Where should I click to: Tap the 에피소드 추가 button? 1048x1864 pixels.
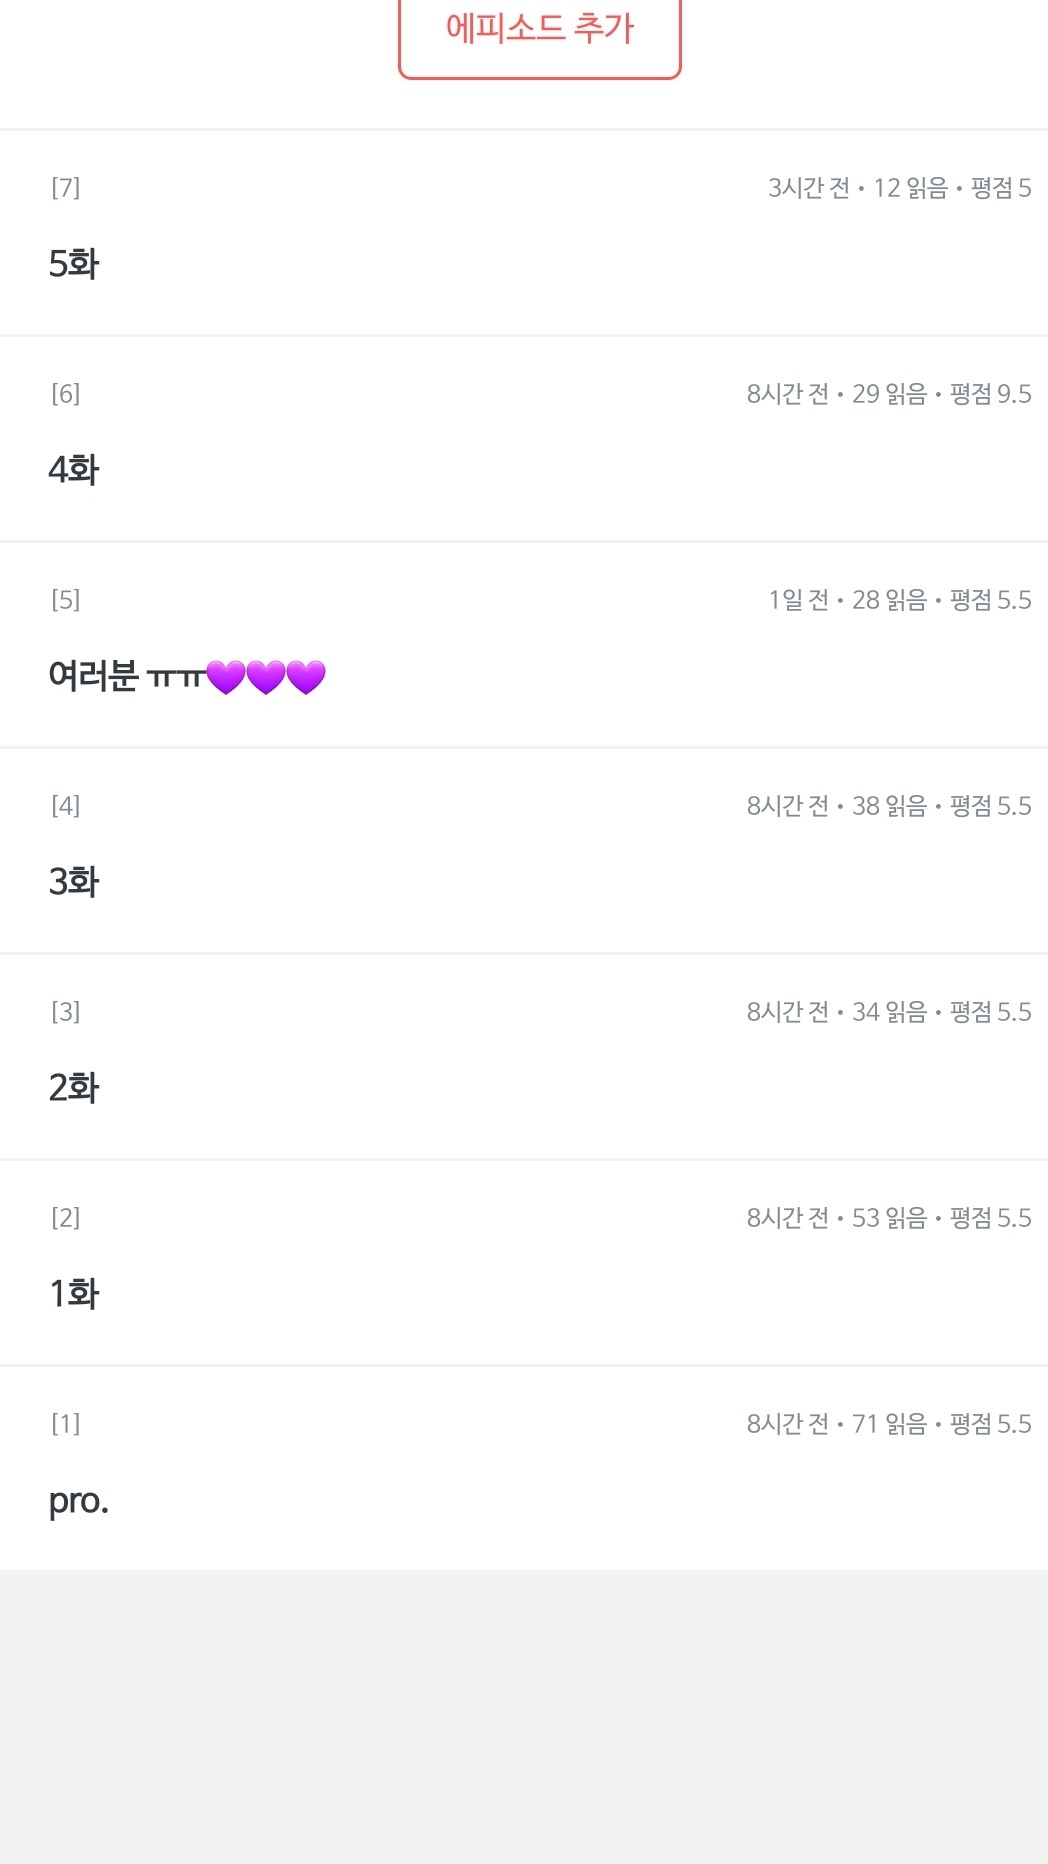[539, 30]
